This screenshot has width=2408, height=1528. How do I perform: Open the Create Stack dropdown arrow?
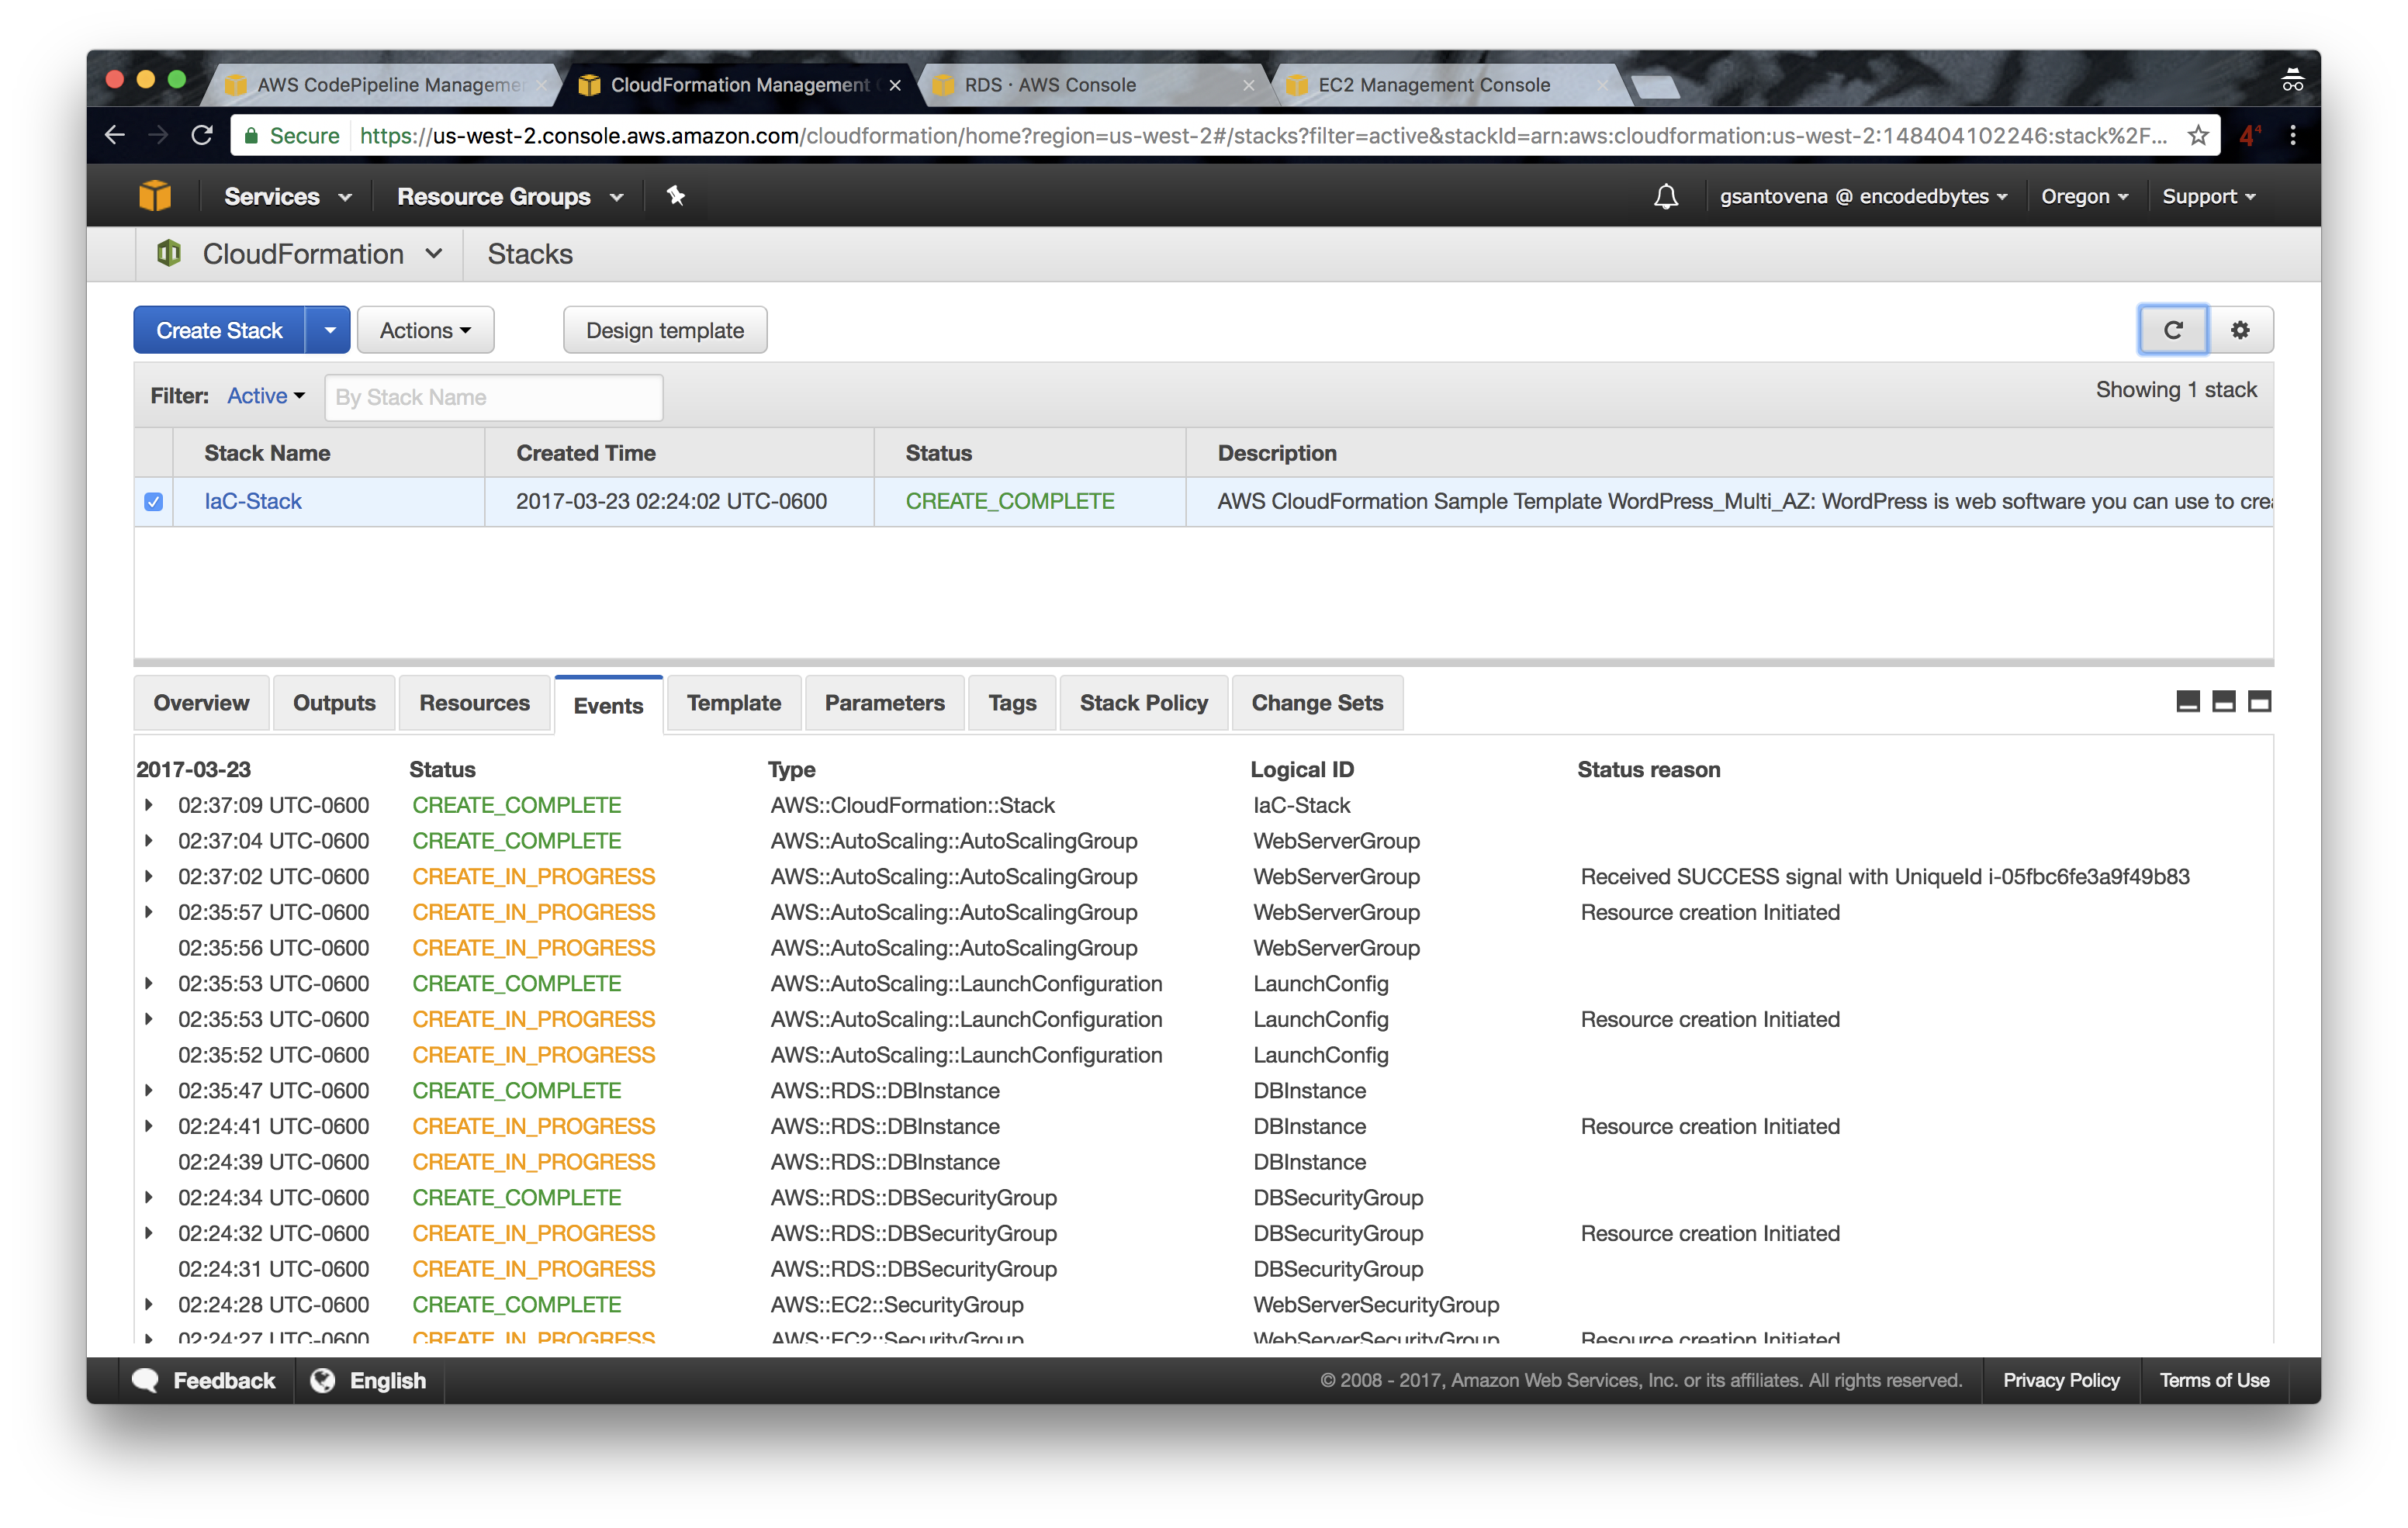(329, 330)
